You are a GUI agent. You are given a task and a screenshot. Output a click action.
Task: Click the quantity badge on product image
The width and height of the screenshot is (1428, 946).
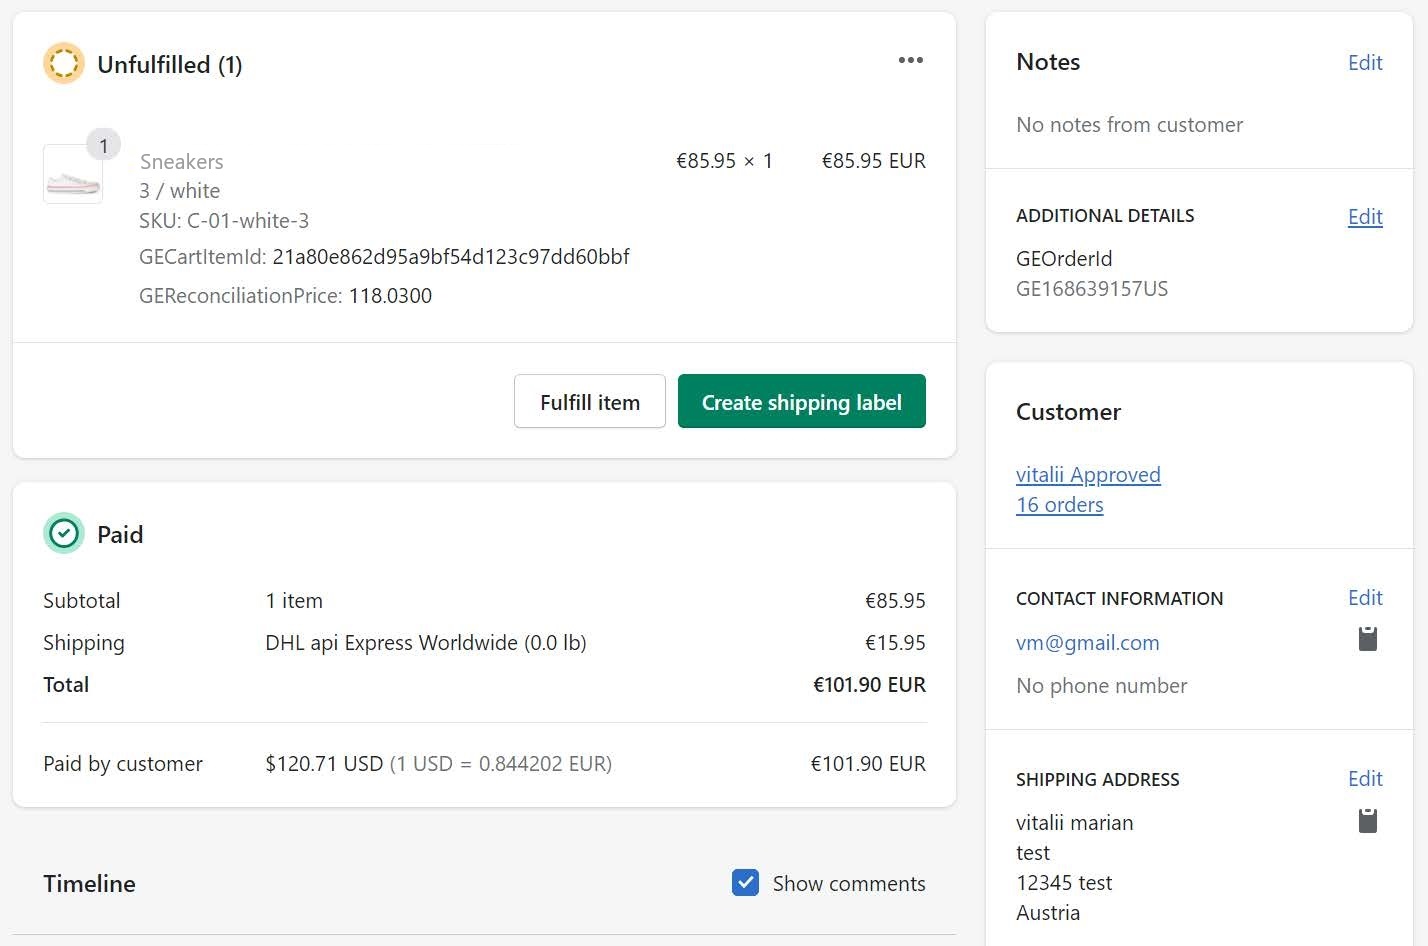point(103,146)
